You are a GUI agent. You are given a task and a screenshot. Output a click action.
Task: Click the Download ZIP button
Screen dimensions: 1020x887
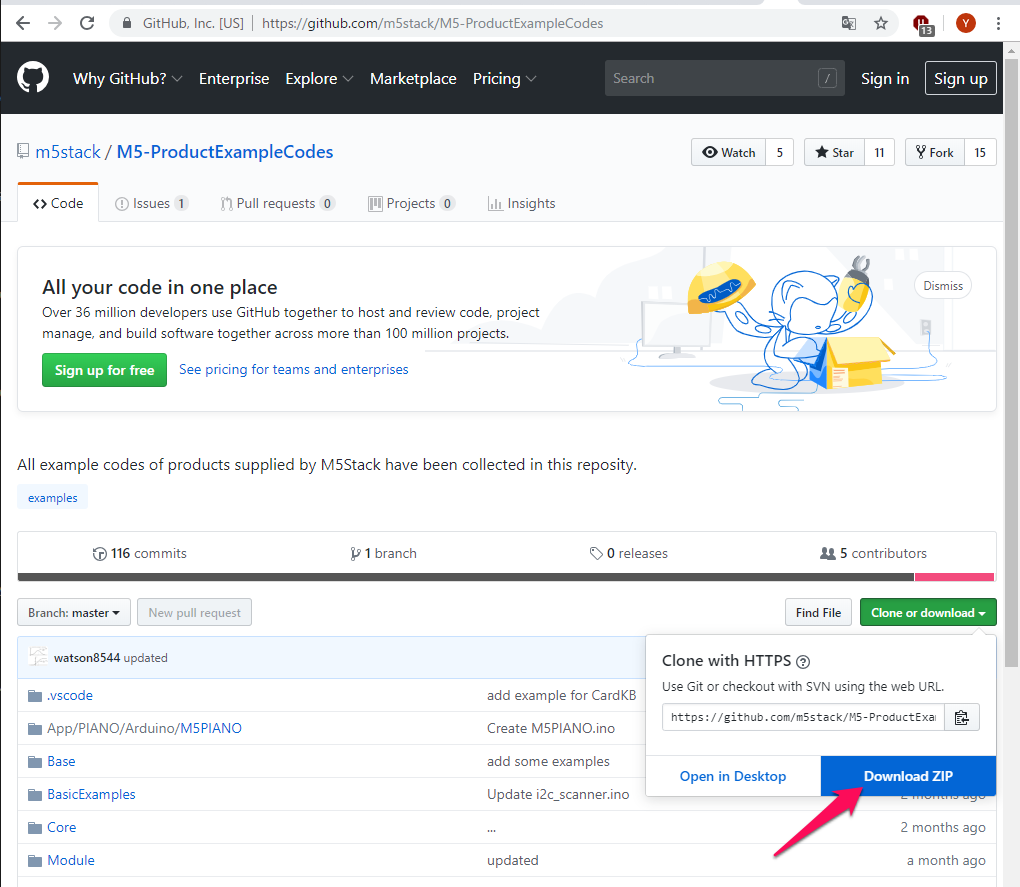pyautogui.click(x=908, y=776)
